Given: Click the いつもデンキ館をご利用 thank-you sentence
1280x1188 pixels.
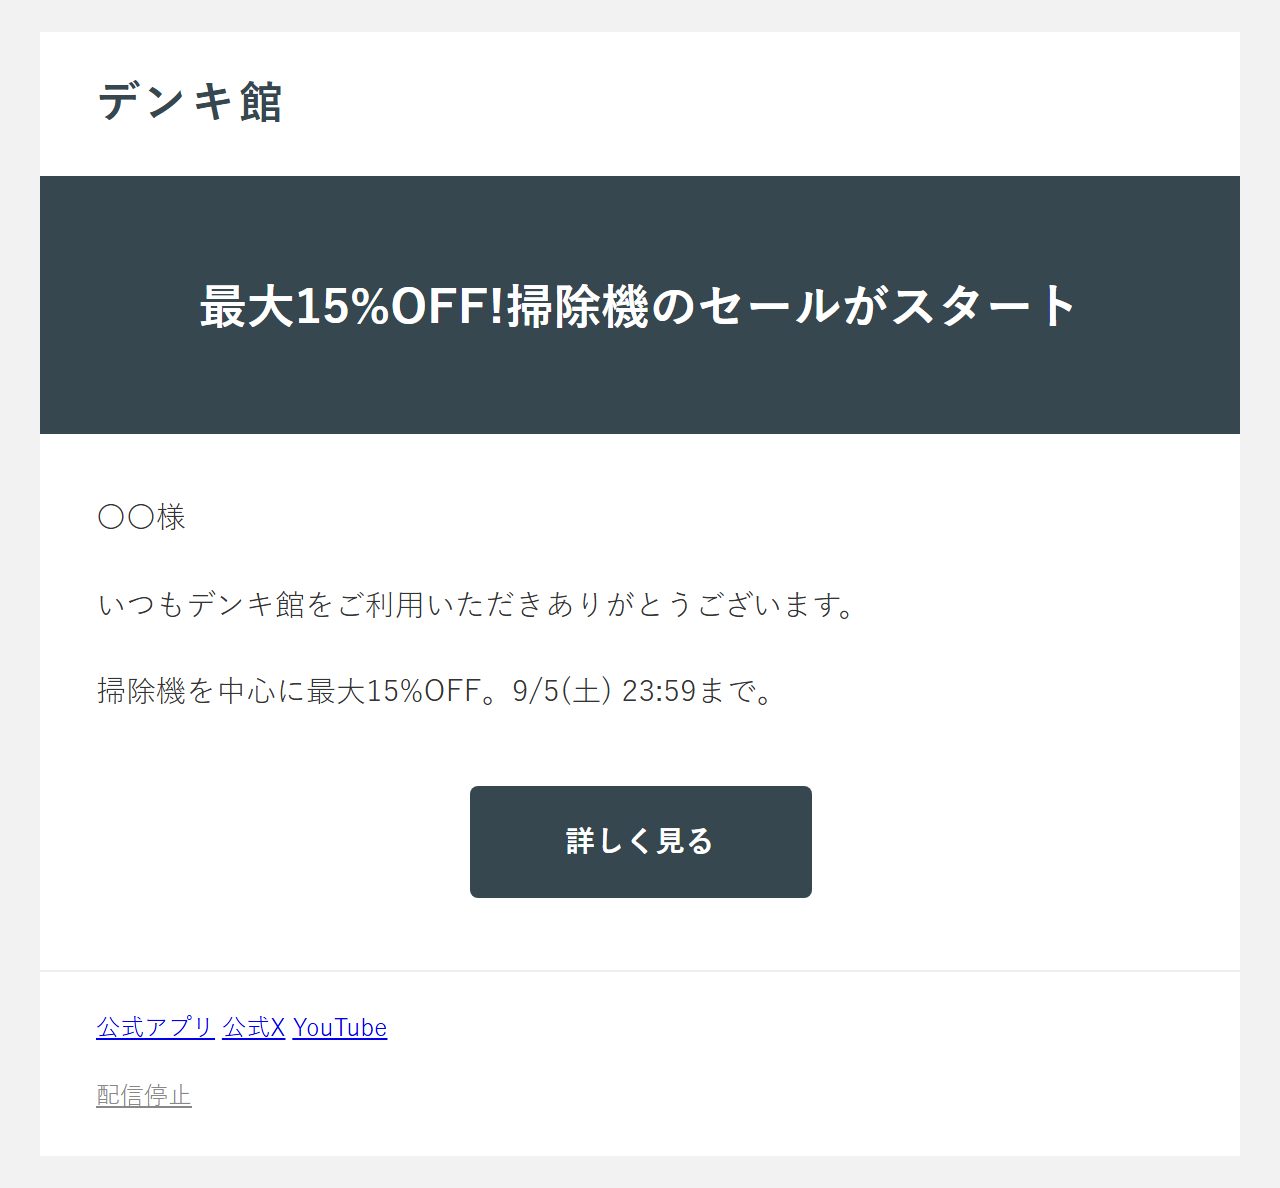Looking at the screenshot, I should click(x=476, y=604).
